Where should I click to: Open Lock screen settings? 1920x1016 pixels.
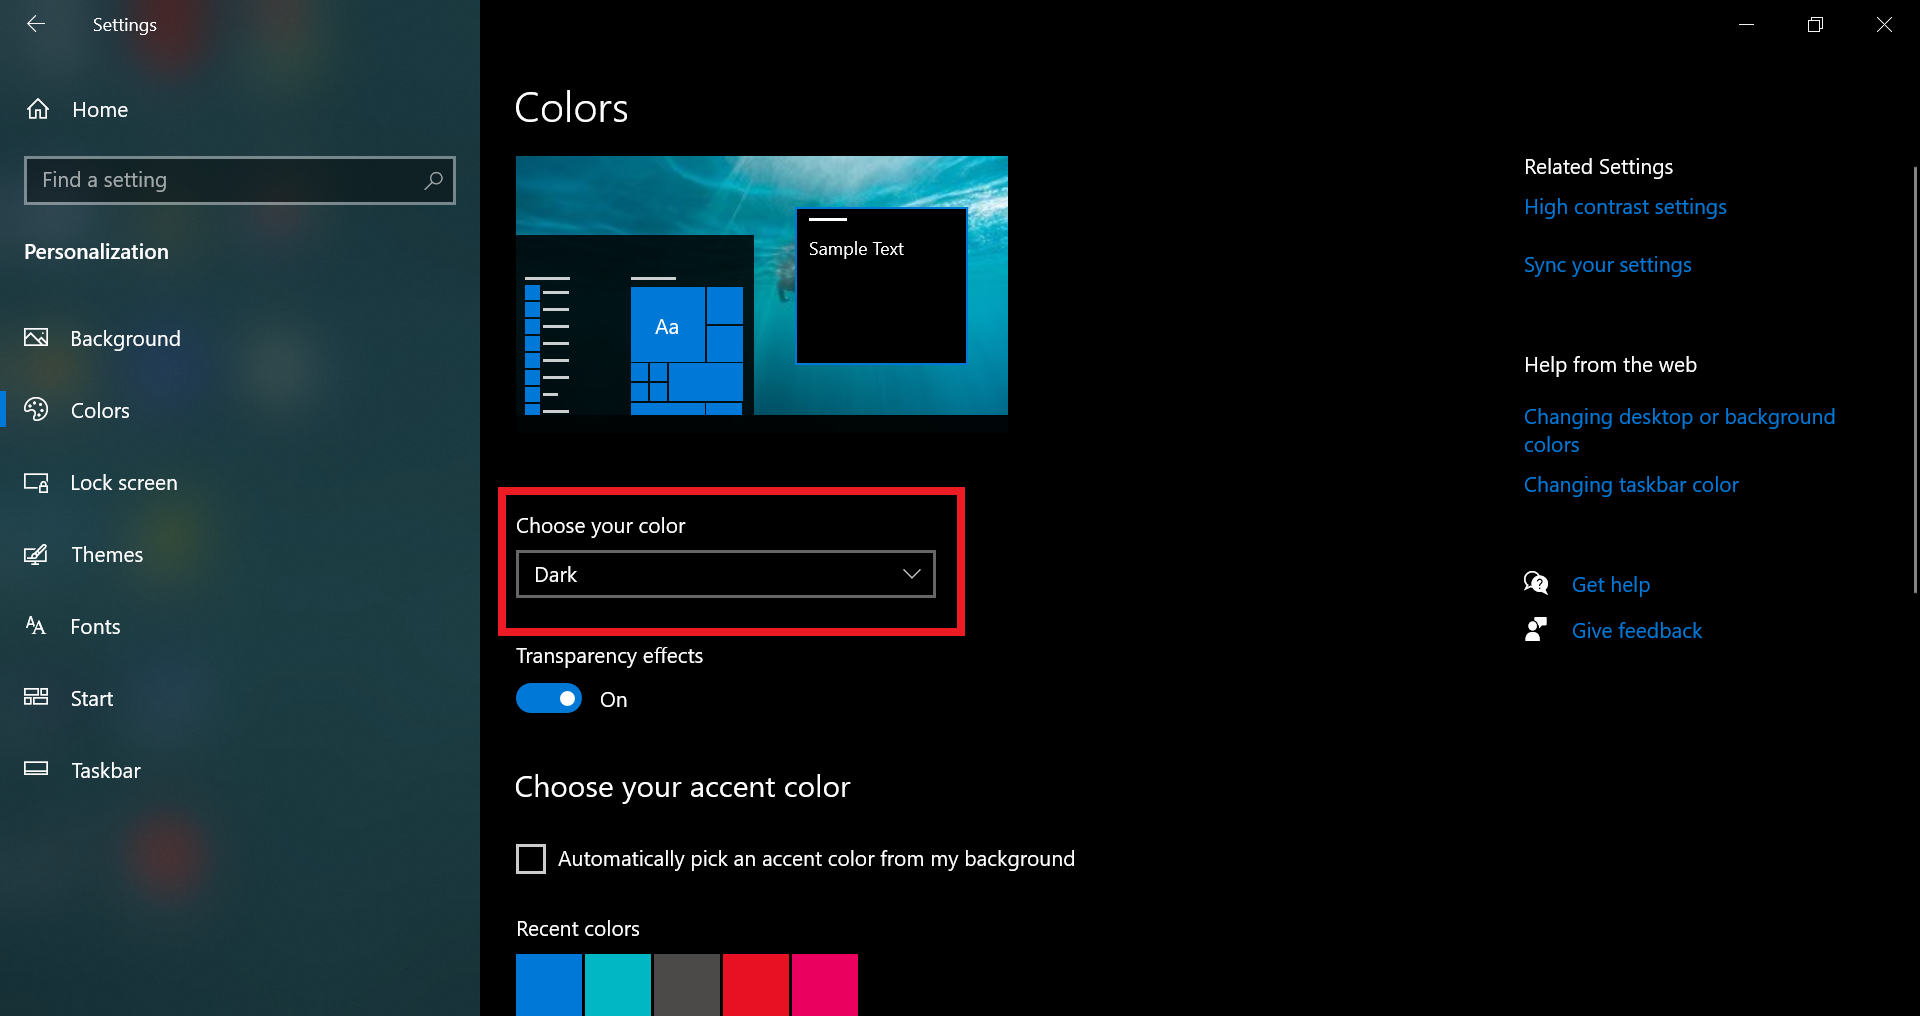point(124,482)
